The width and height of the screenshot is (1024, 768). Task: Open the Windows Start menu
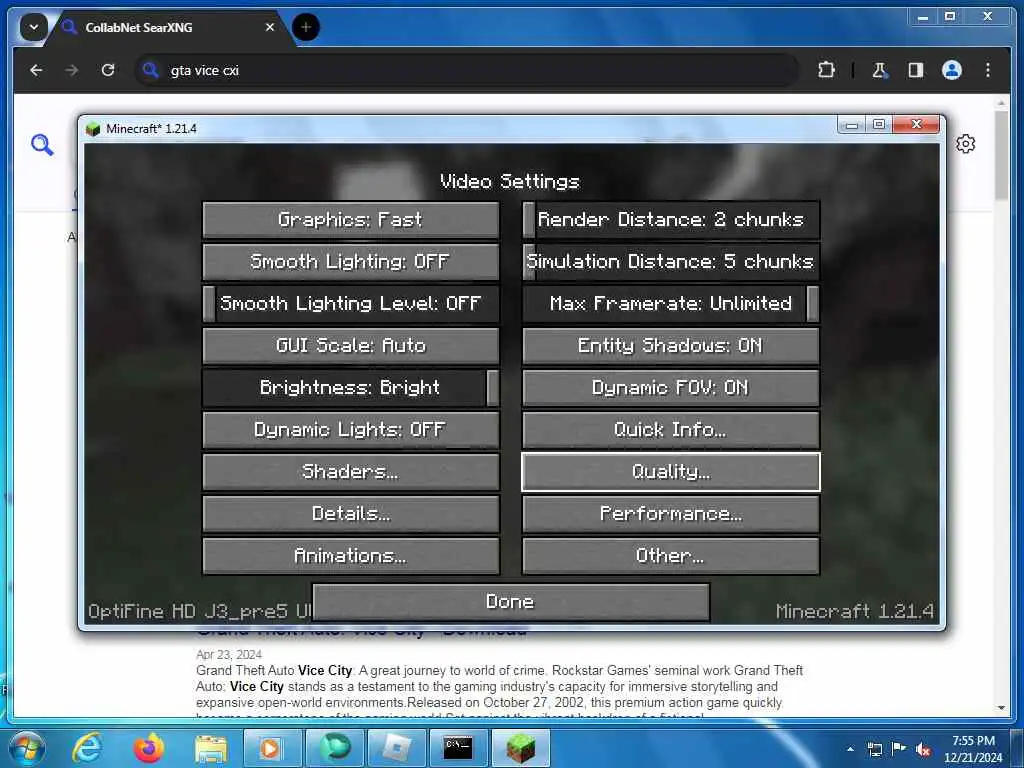(x=27, y=748)
